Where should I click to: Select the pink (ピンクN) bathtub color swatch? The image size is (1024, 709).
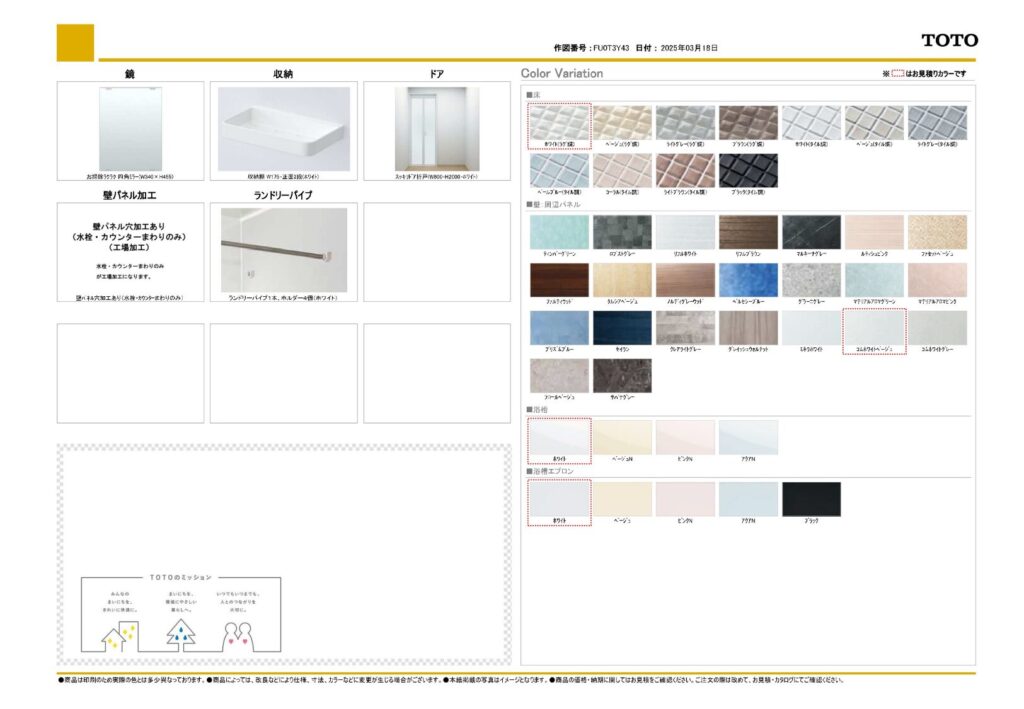pyautogui.click(x=685, y=437)
